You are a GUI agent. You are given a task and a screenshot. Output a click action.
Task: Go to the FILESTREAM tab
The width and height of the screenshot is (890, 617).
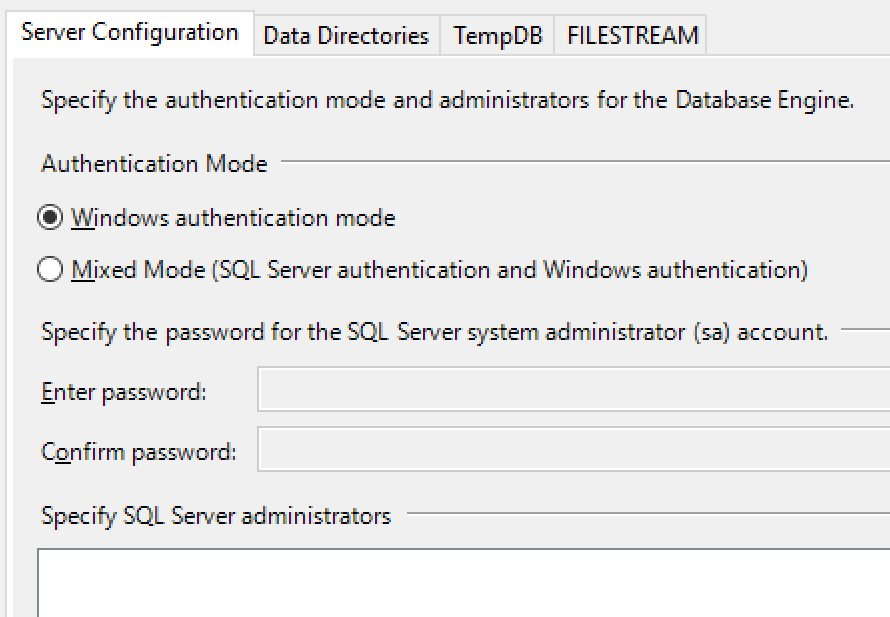tap(631, 35)
